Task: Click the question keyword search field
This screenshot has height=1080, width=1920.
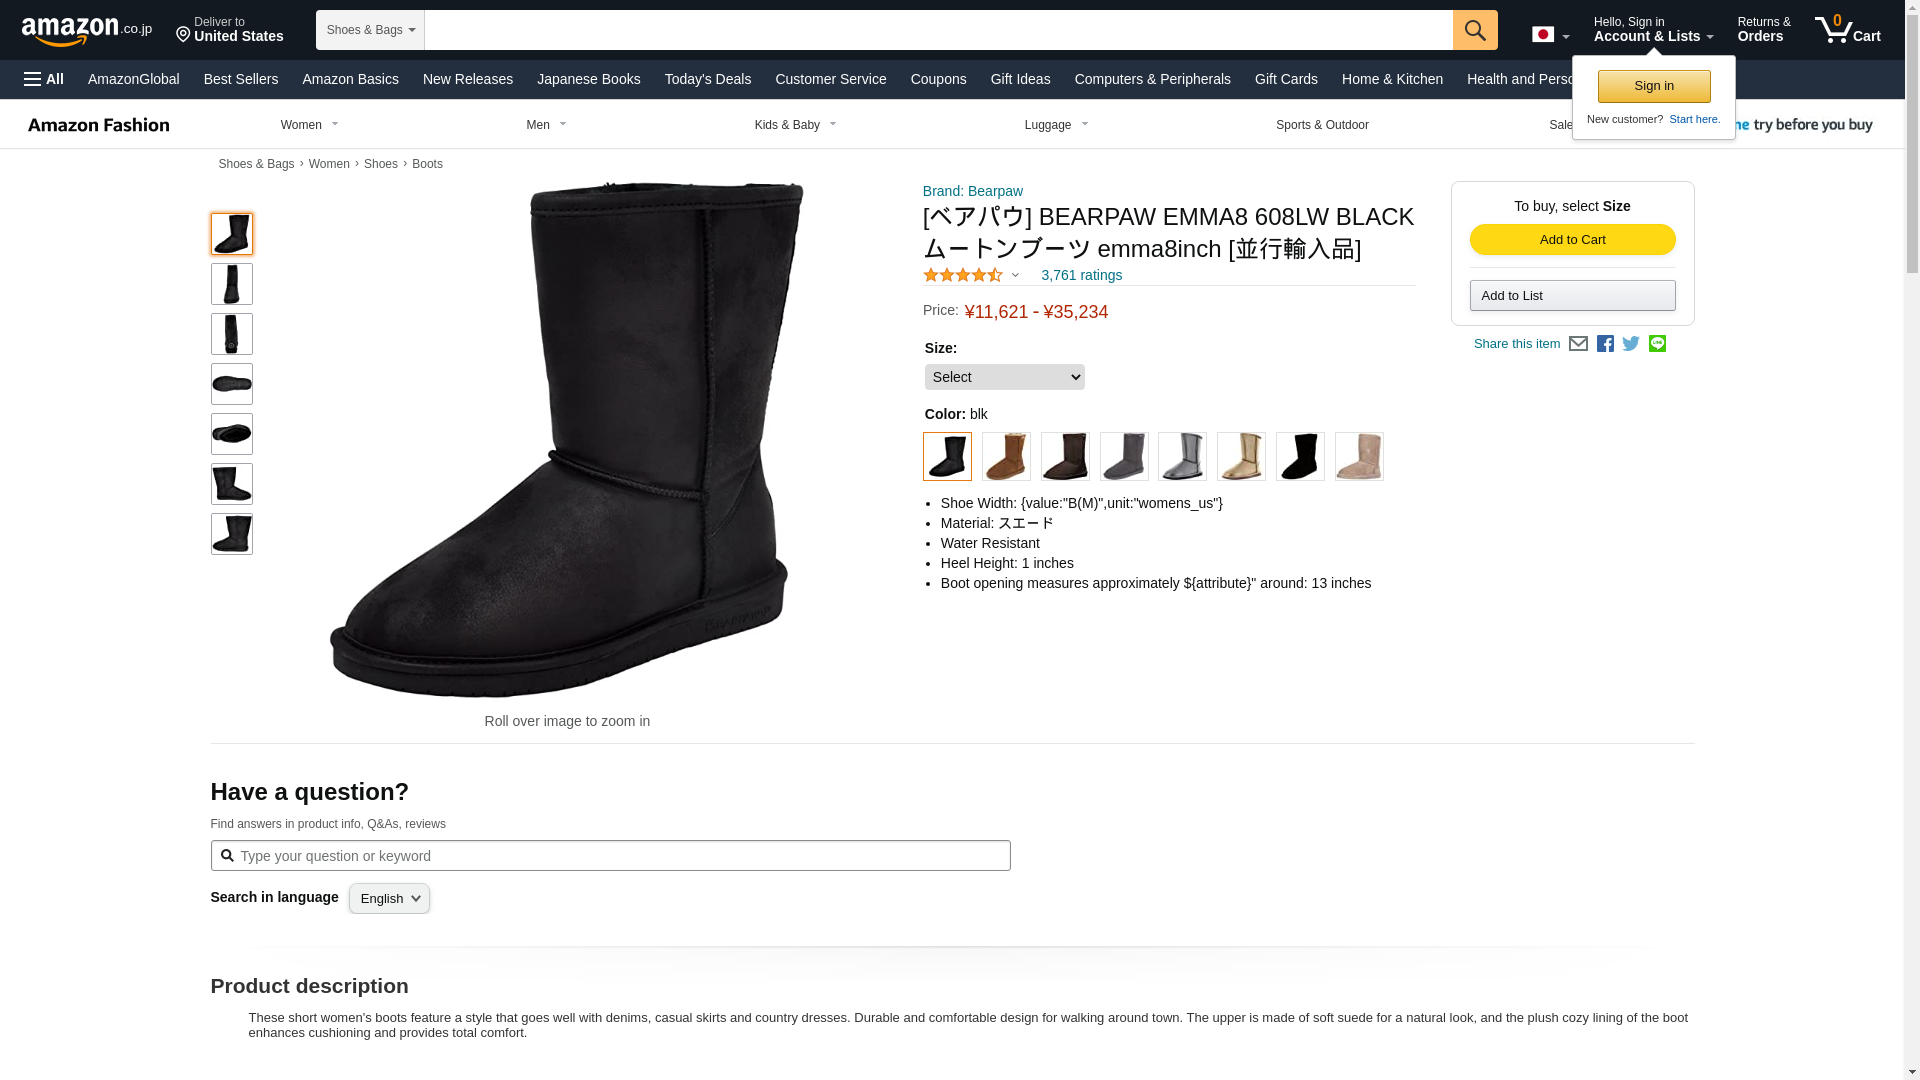Action: pos(610,856)
